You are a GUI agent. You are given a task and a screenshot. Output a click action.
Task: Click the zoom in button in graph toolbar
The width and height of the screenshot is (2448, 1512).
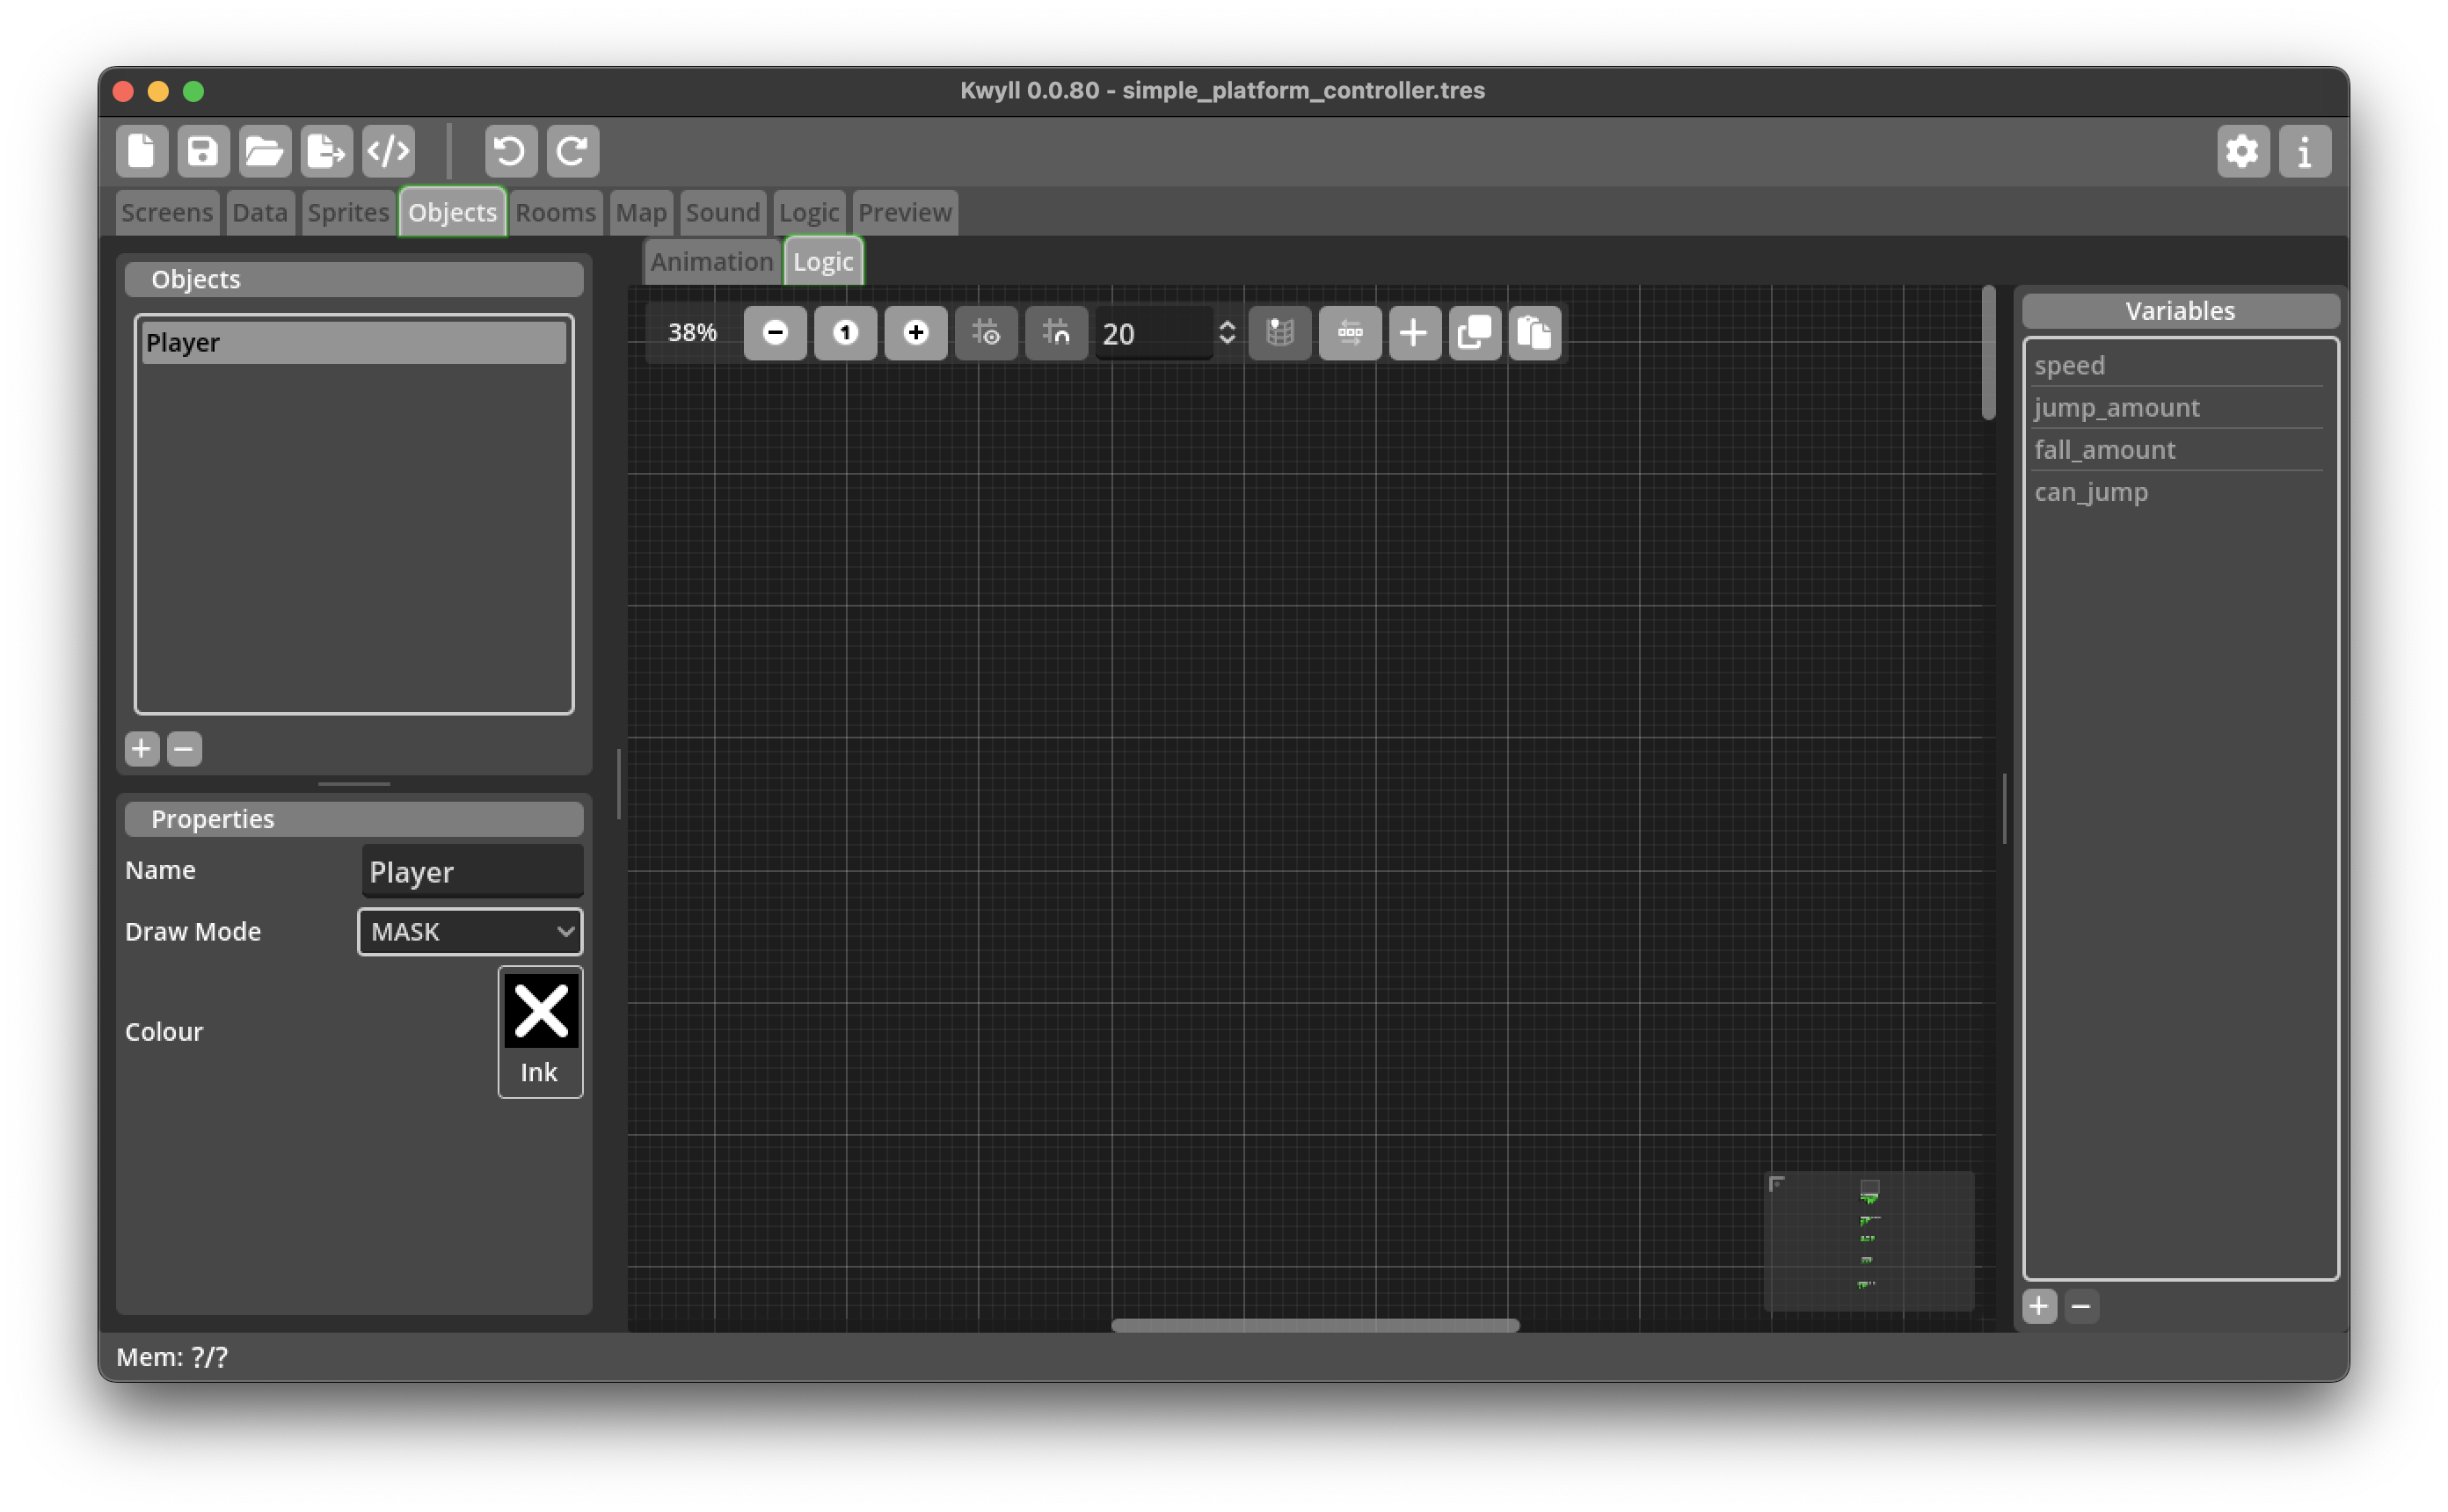tap(915, 333)
